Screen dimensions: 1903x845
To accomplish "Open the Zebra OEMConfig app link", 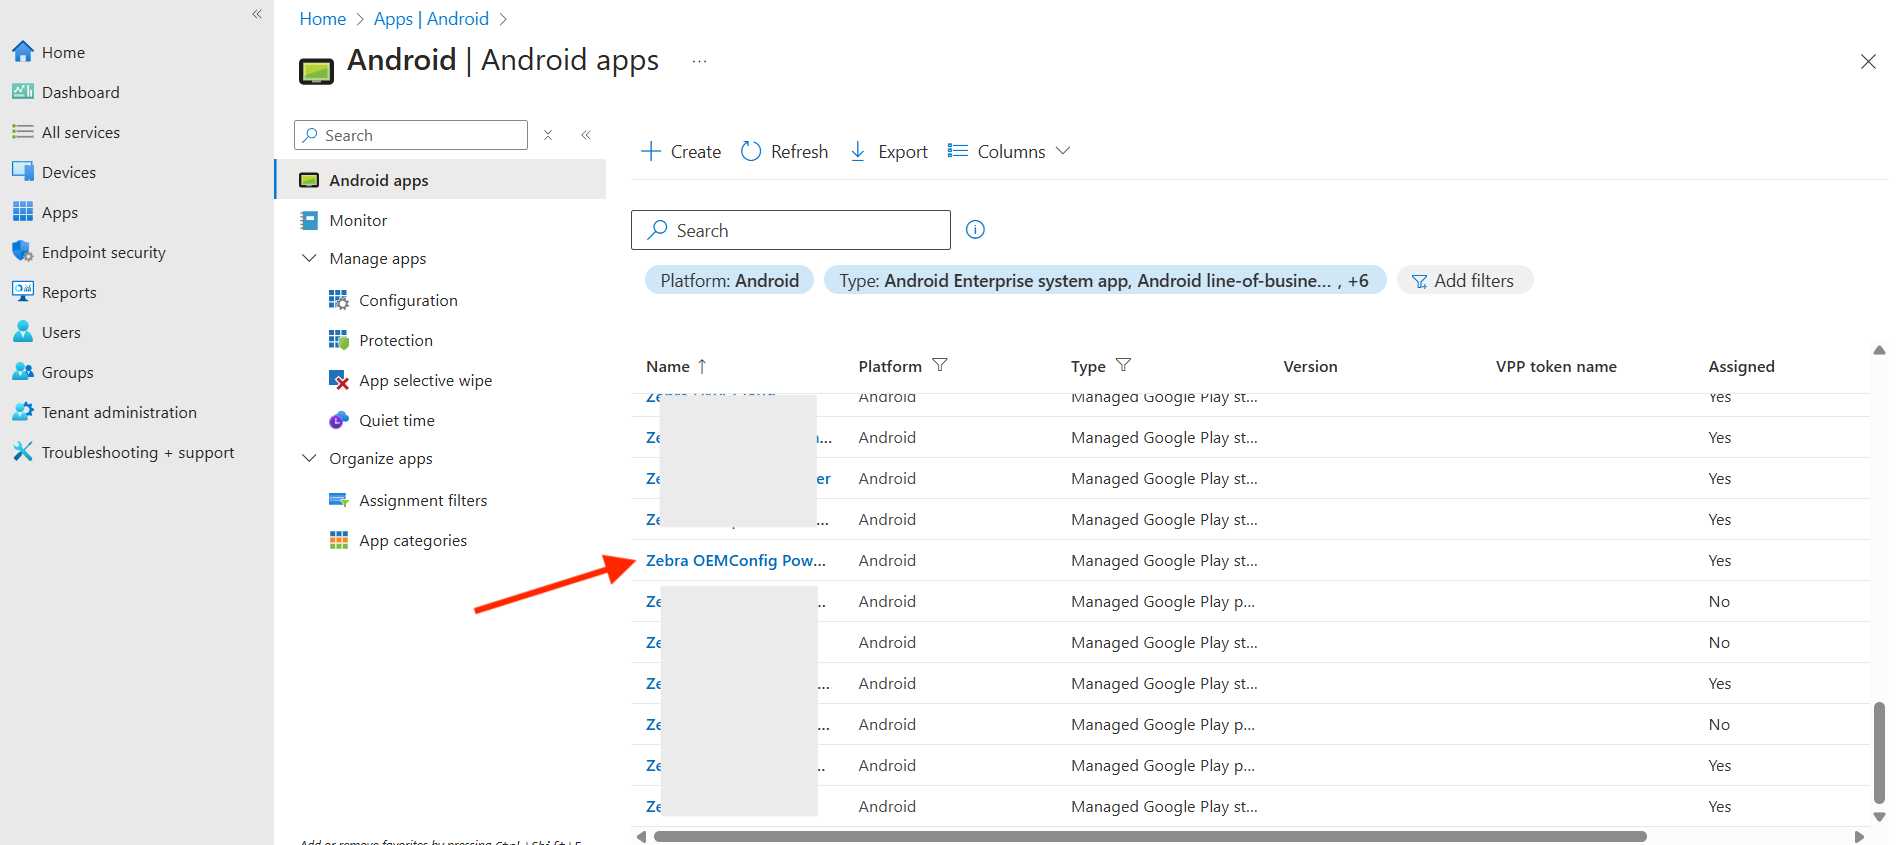I will (735, 560).
